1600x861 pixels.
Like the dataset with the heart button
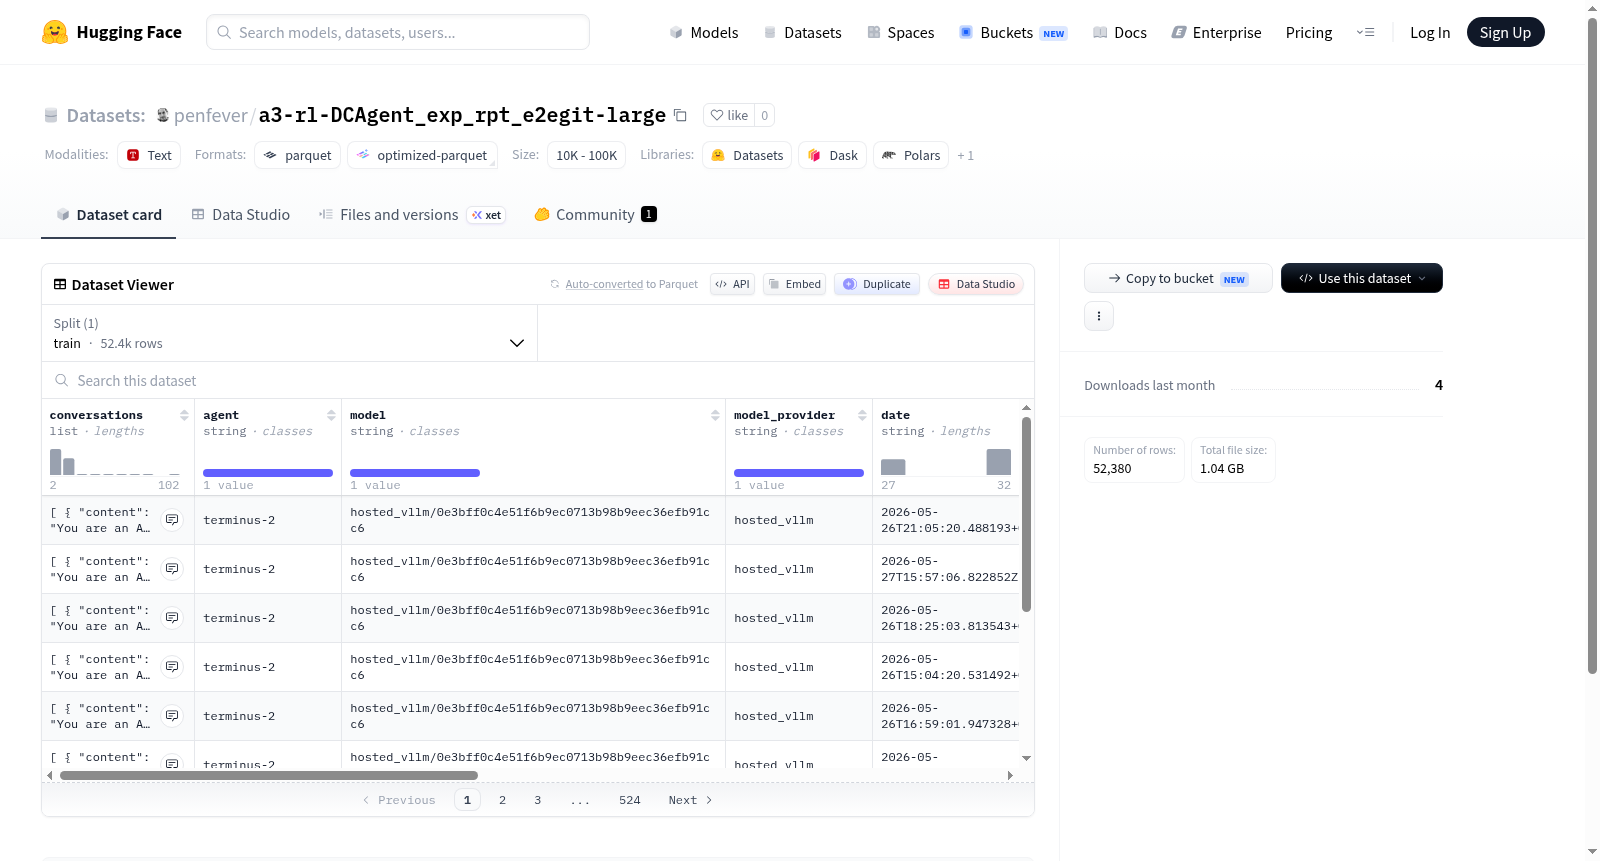click(x=729, y=115)
